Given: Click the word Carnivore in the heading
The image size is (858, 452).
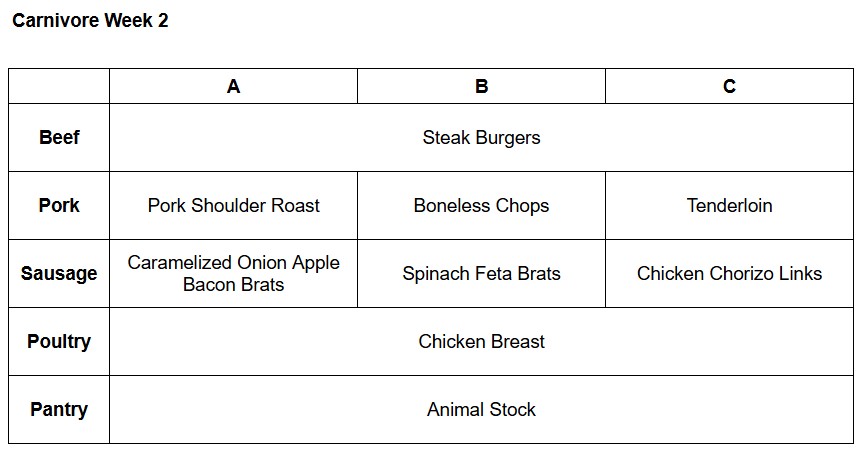Looking at the screenshot, I should click(x=55, y=20).
